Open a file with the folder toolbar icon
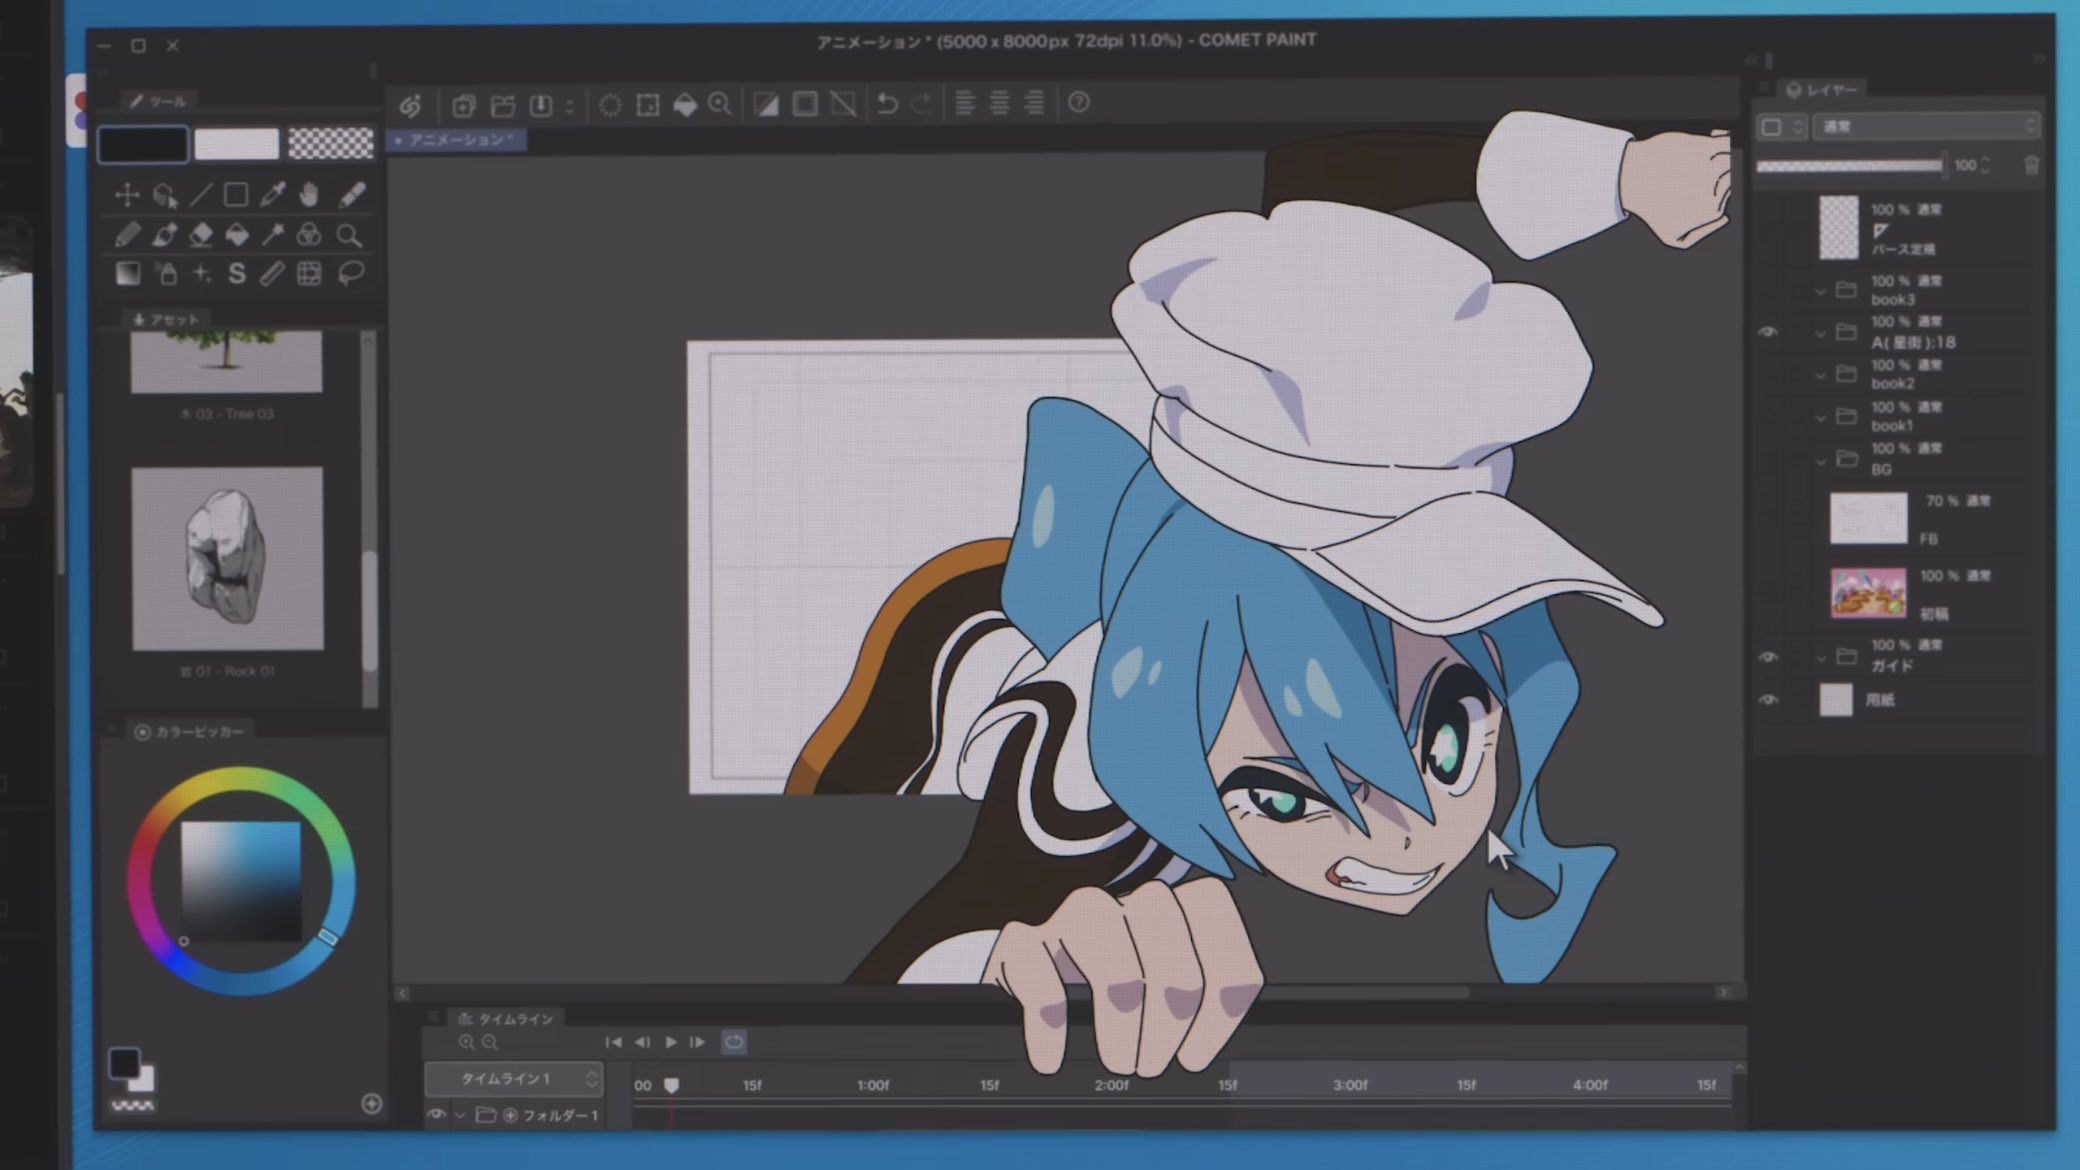2080x1170 pixels. (503, 105)
